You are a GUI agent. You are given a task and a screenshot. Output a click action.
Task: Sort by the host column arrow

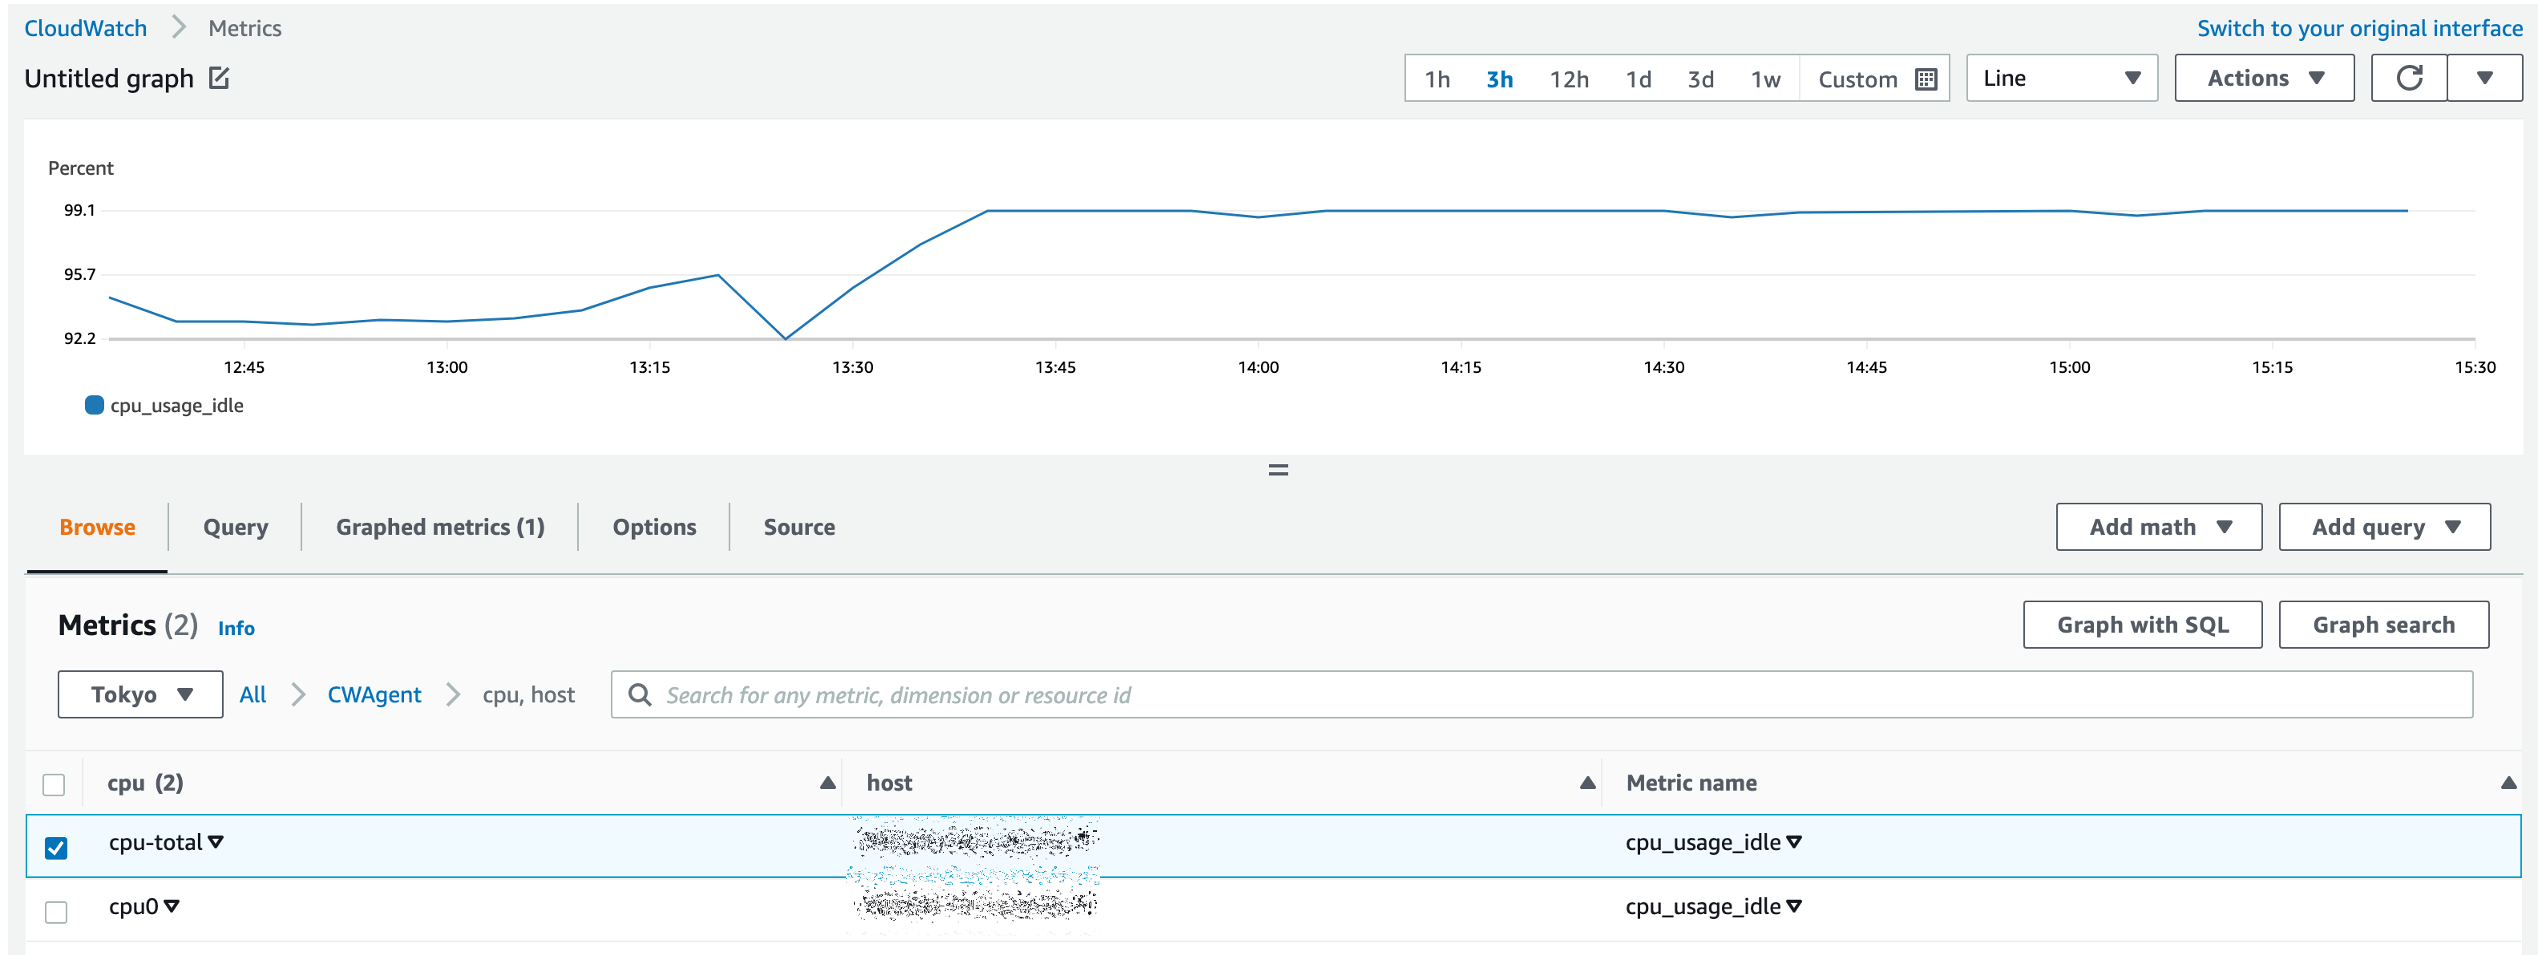[x=1587, y=783]
